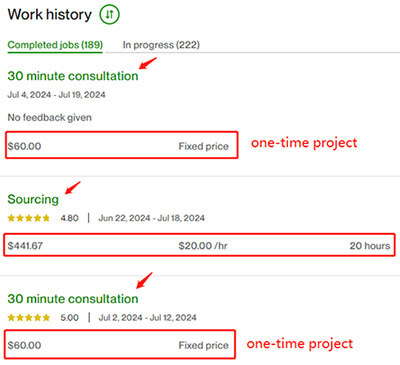Open the second 30 minute consultation job
The width and height of the screenshot is (400, 365).
click(x=73, y=299)
